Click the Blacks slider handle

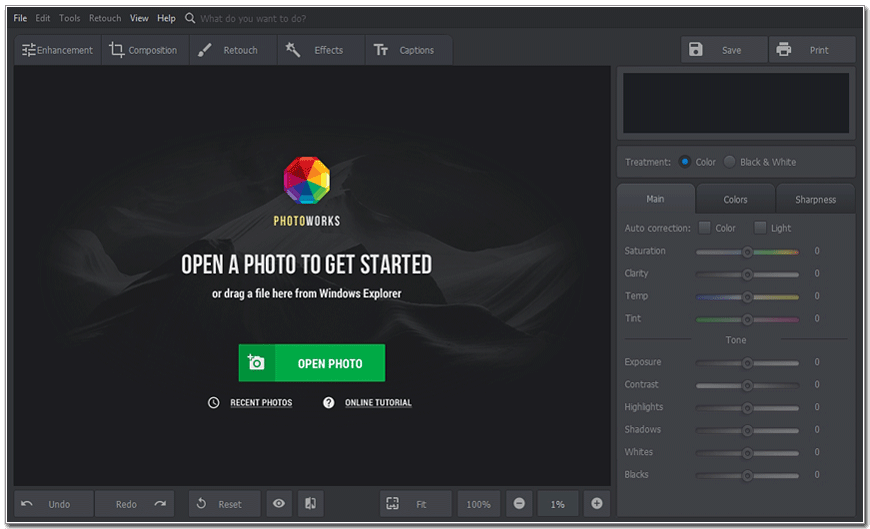747,475
